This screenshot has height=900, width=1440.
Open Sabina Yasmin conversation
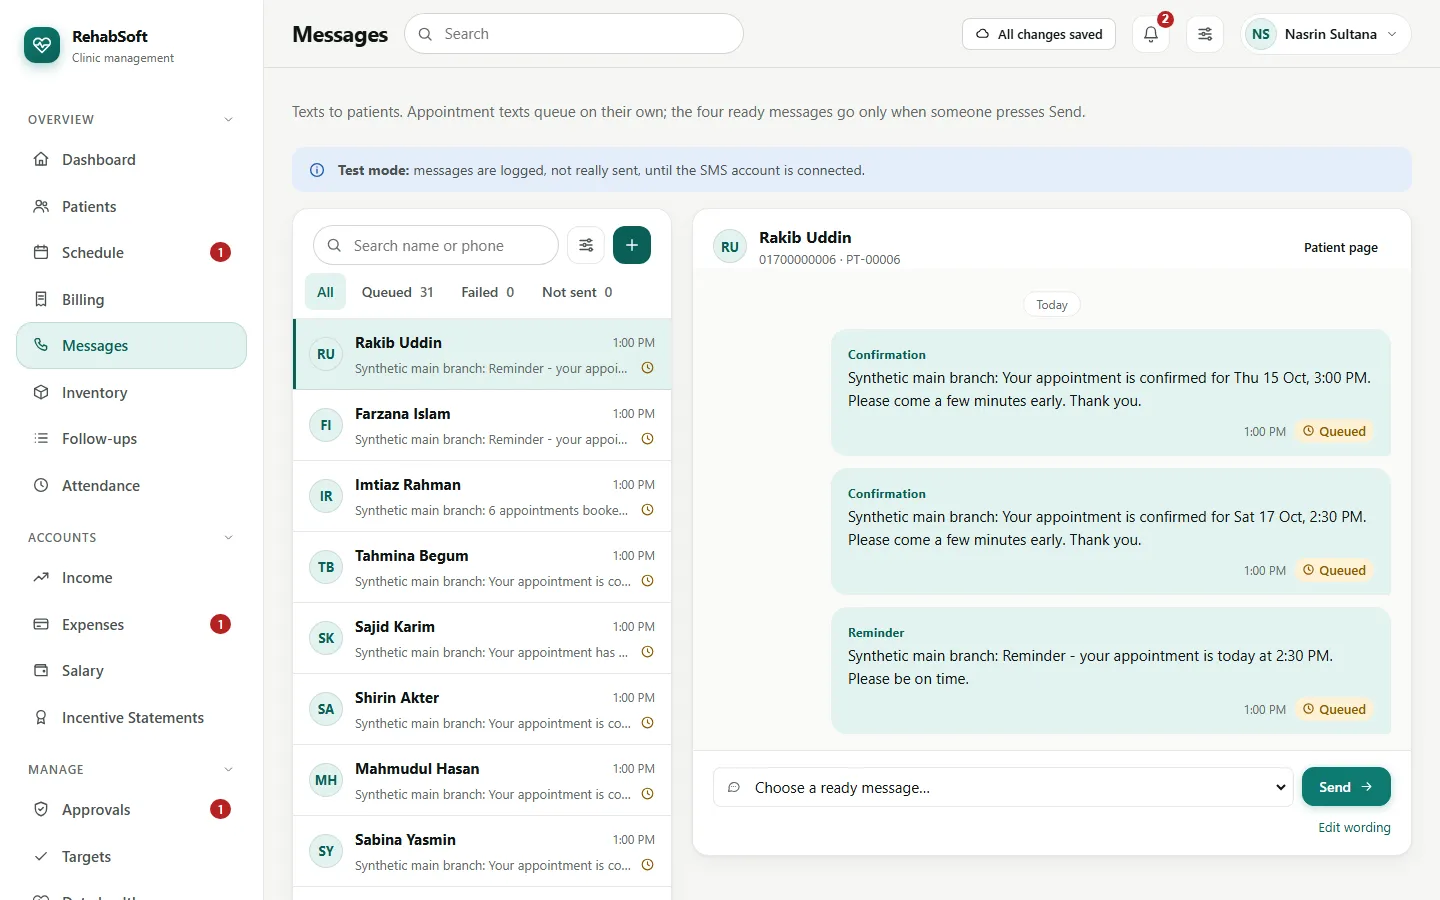[482, 851]
